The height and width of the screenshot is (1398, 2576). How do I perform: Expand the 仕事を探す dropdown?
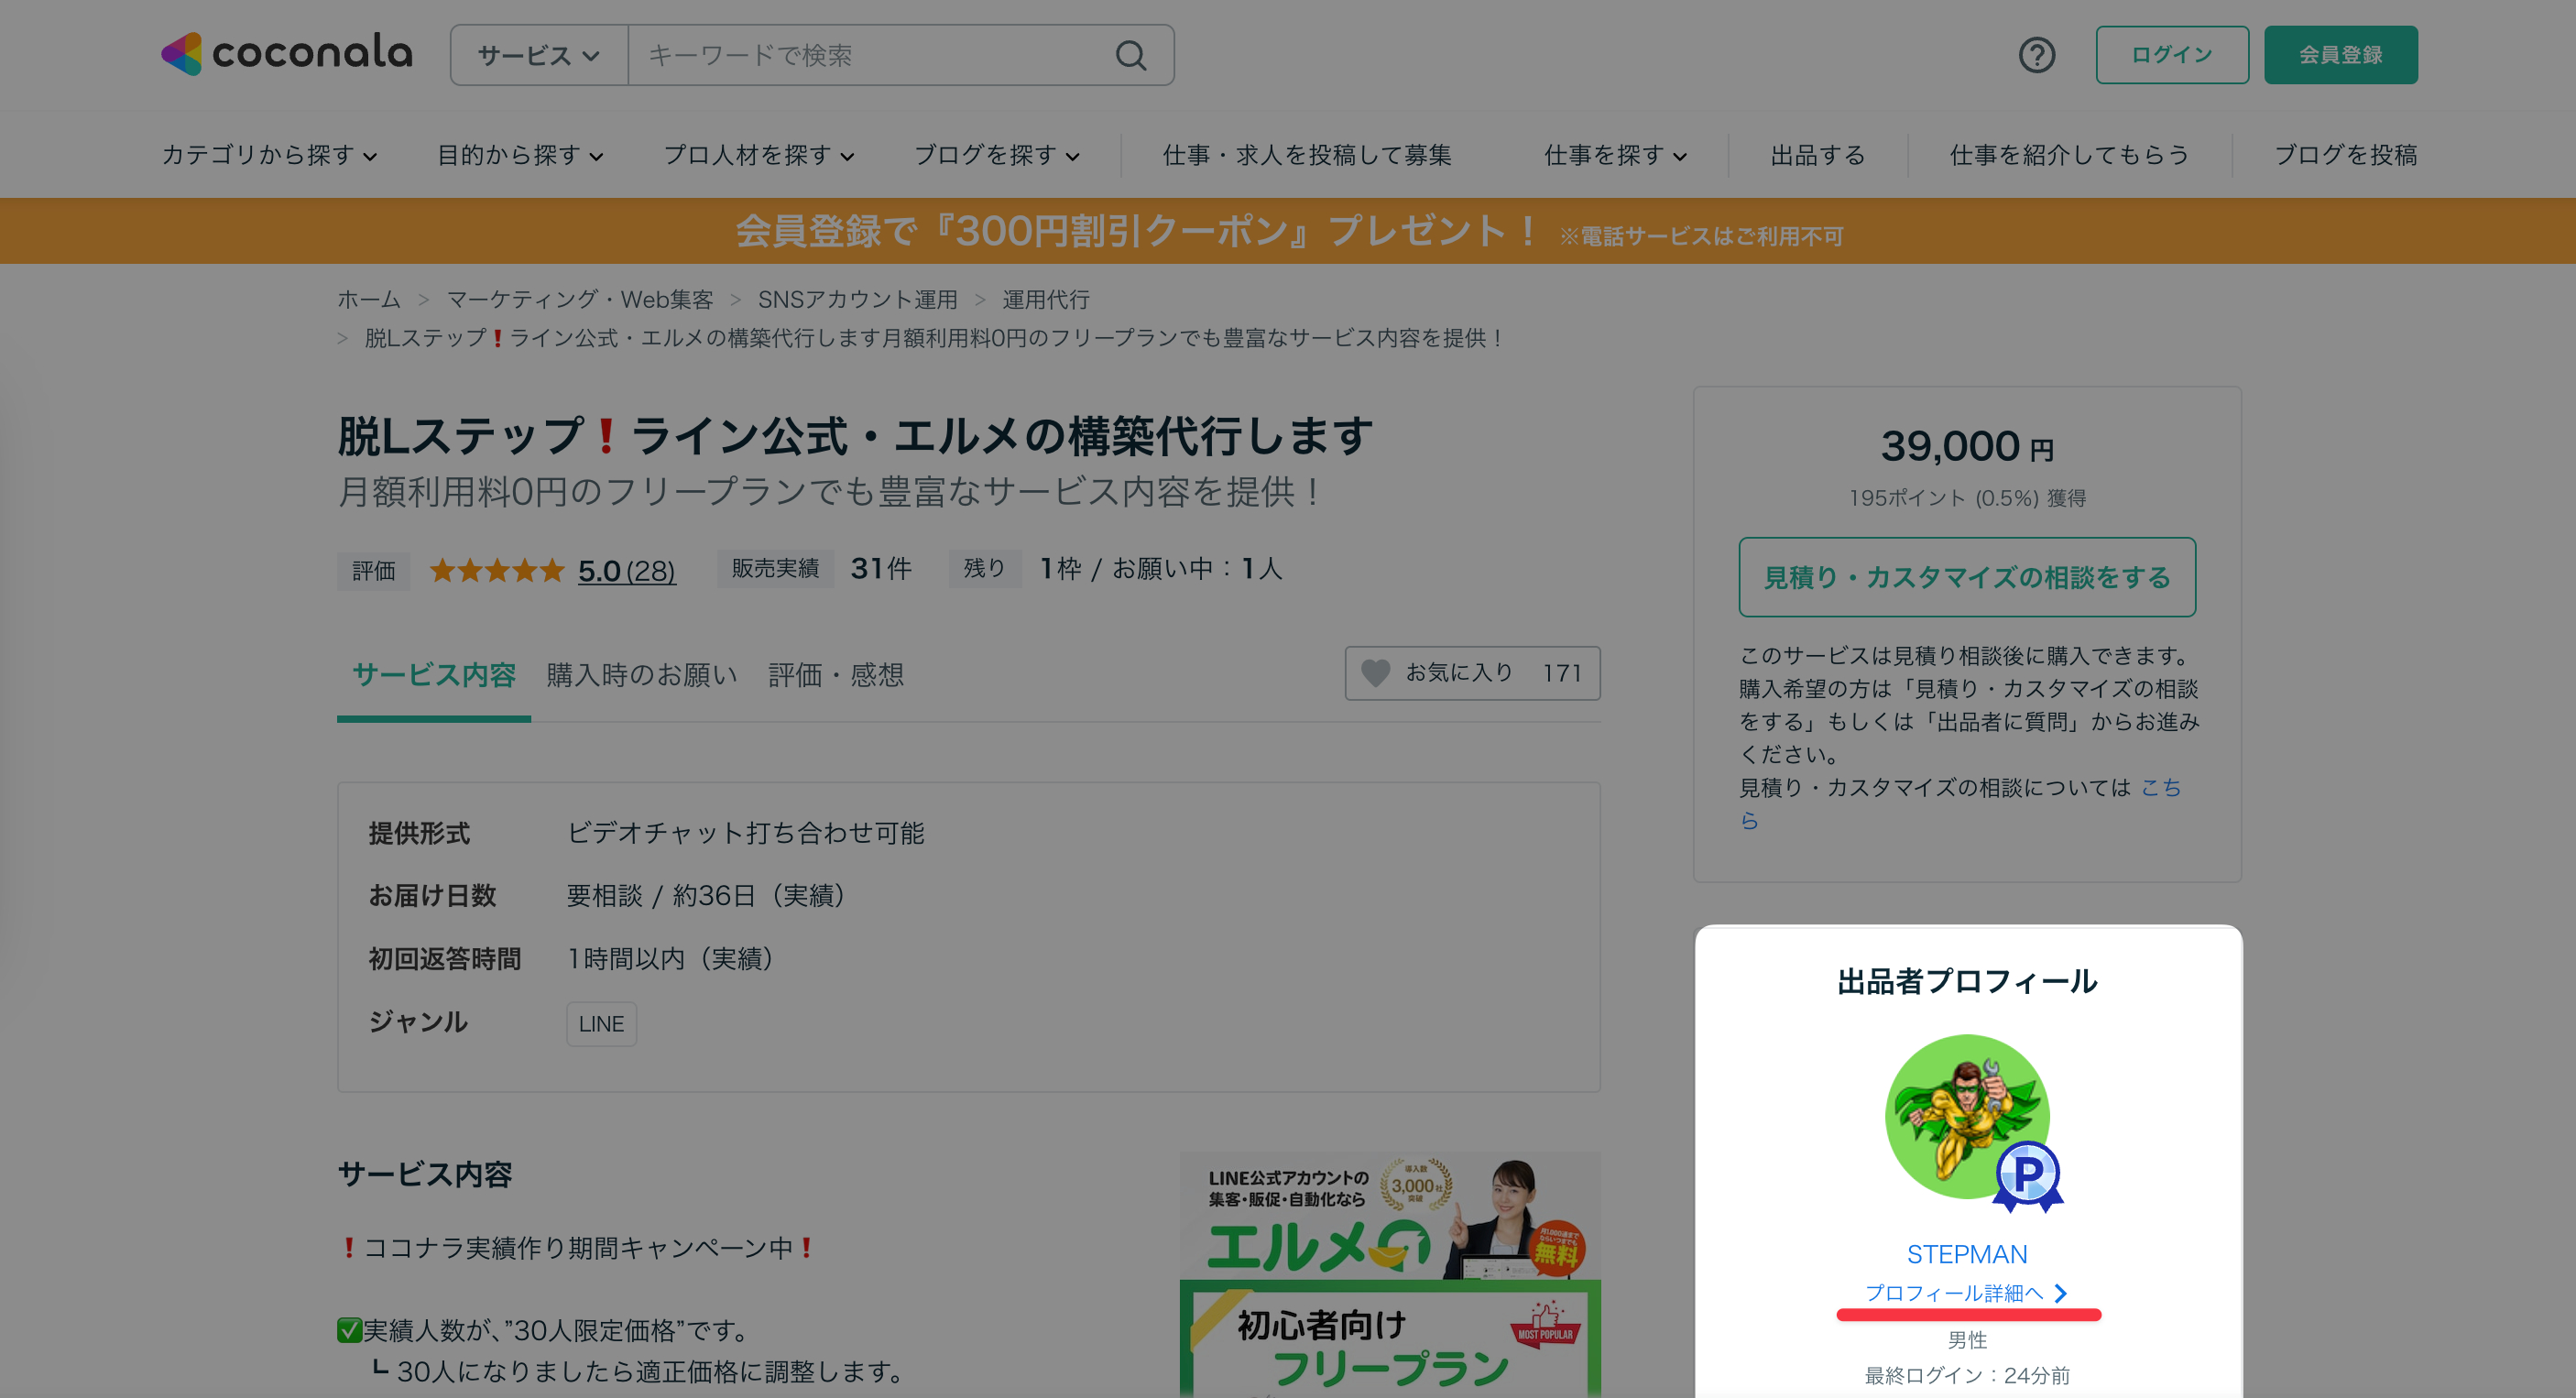pos(1615,155)
